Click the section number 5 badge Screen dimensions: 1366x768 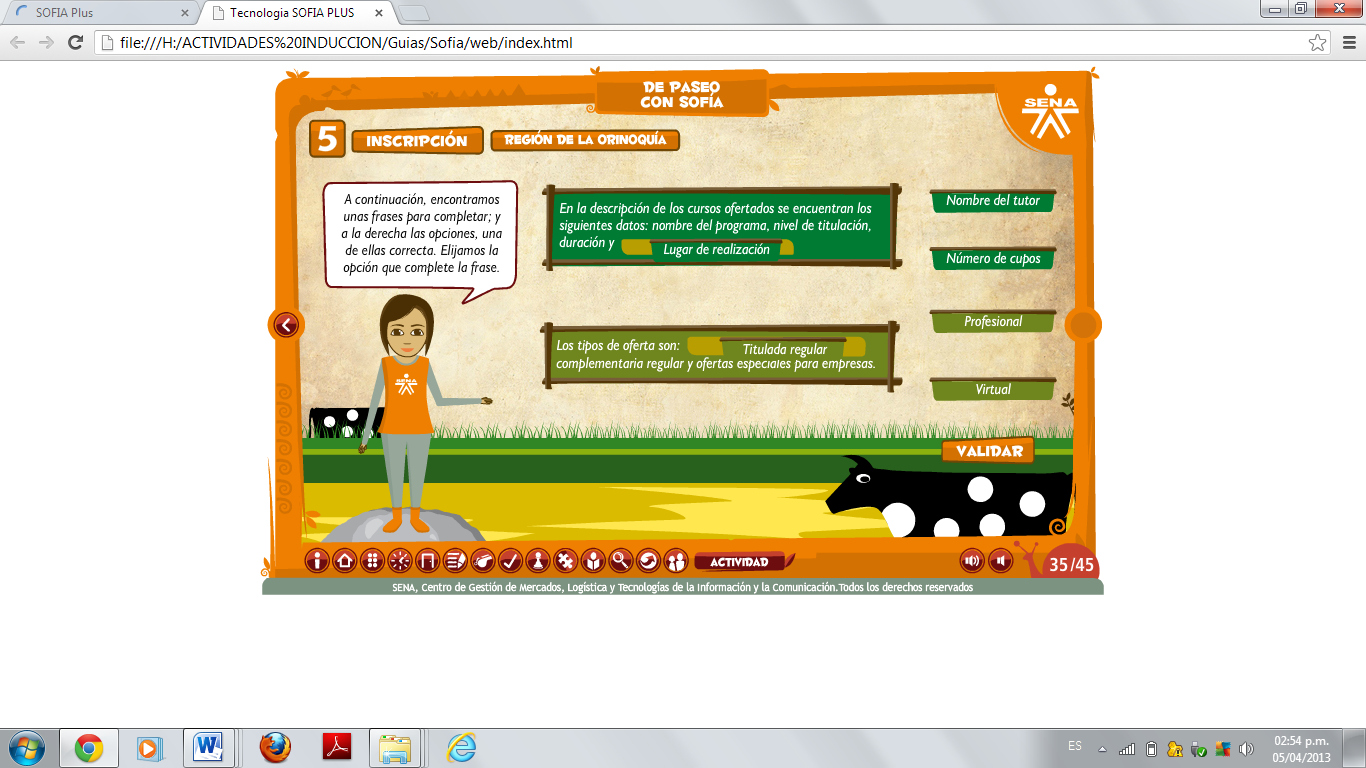pyautogui.click(x=327, y=140)
